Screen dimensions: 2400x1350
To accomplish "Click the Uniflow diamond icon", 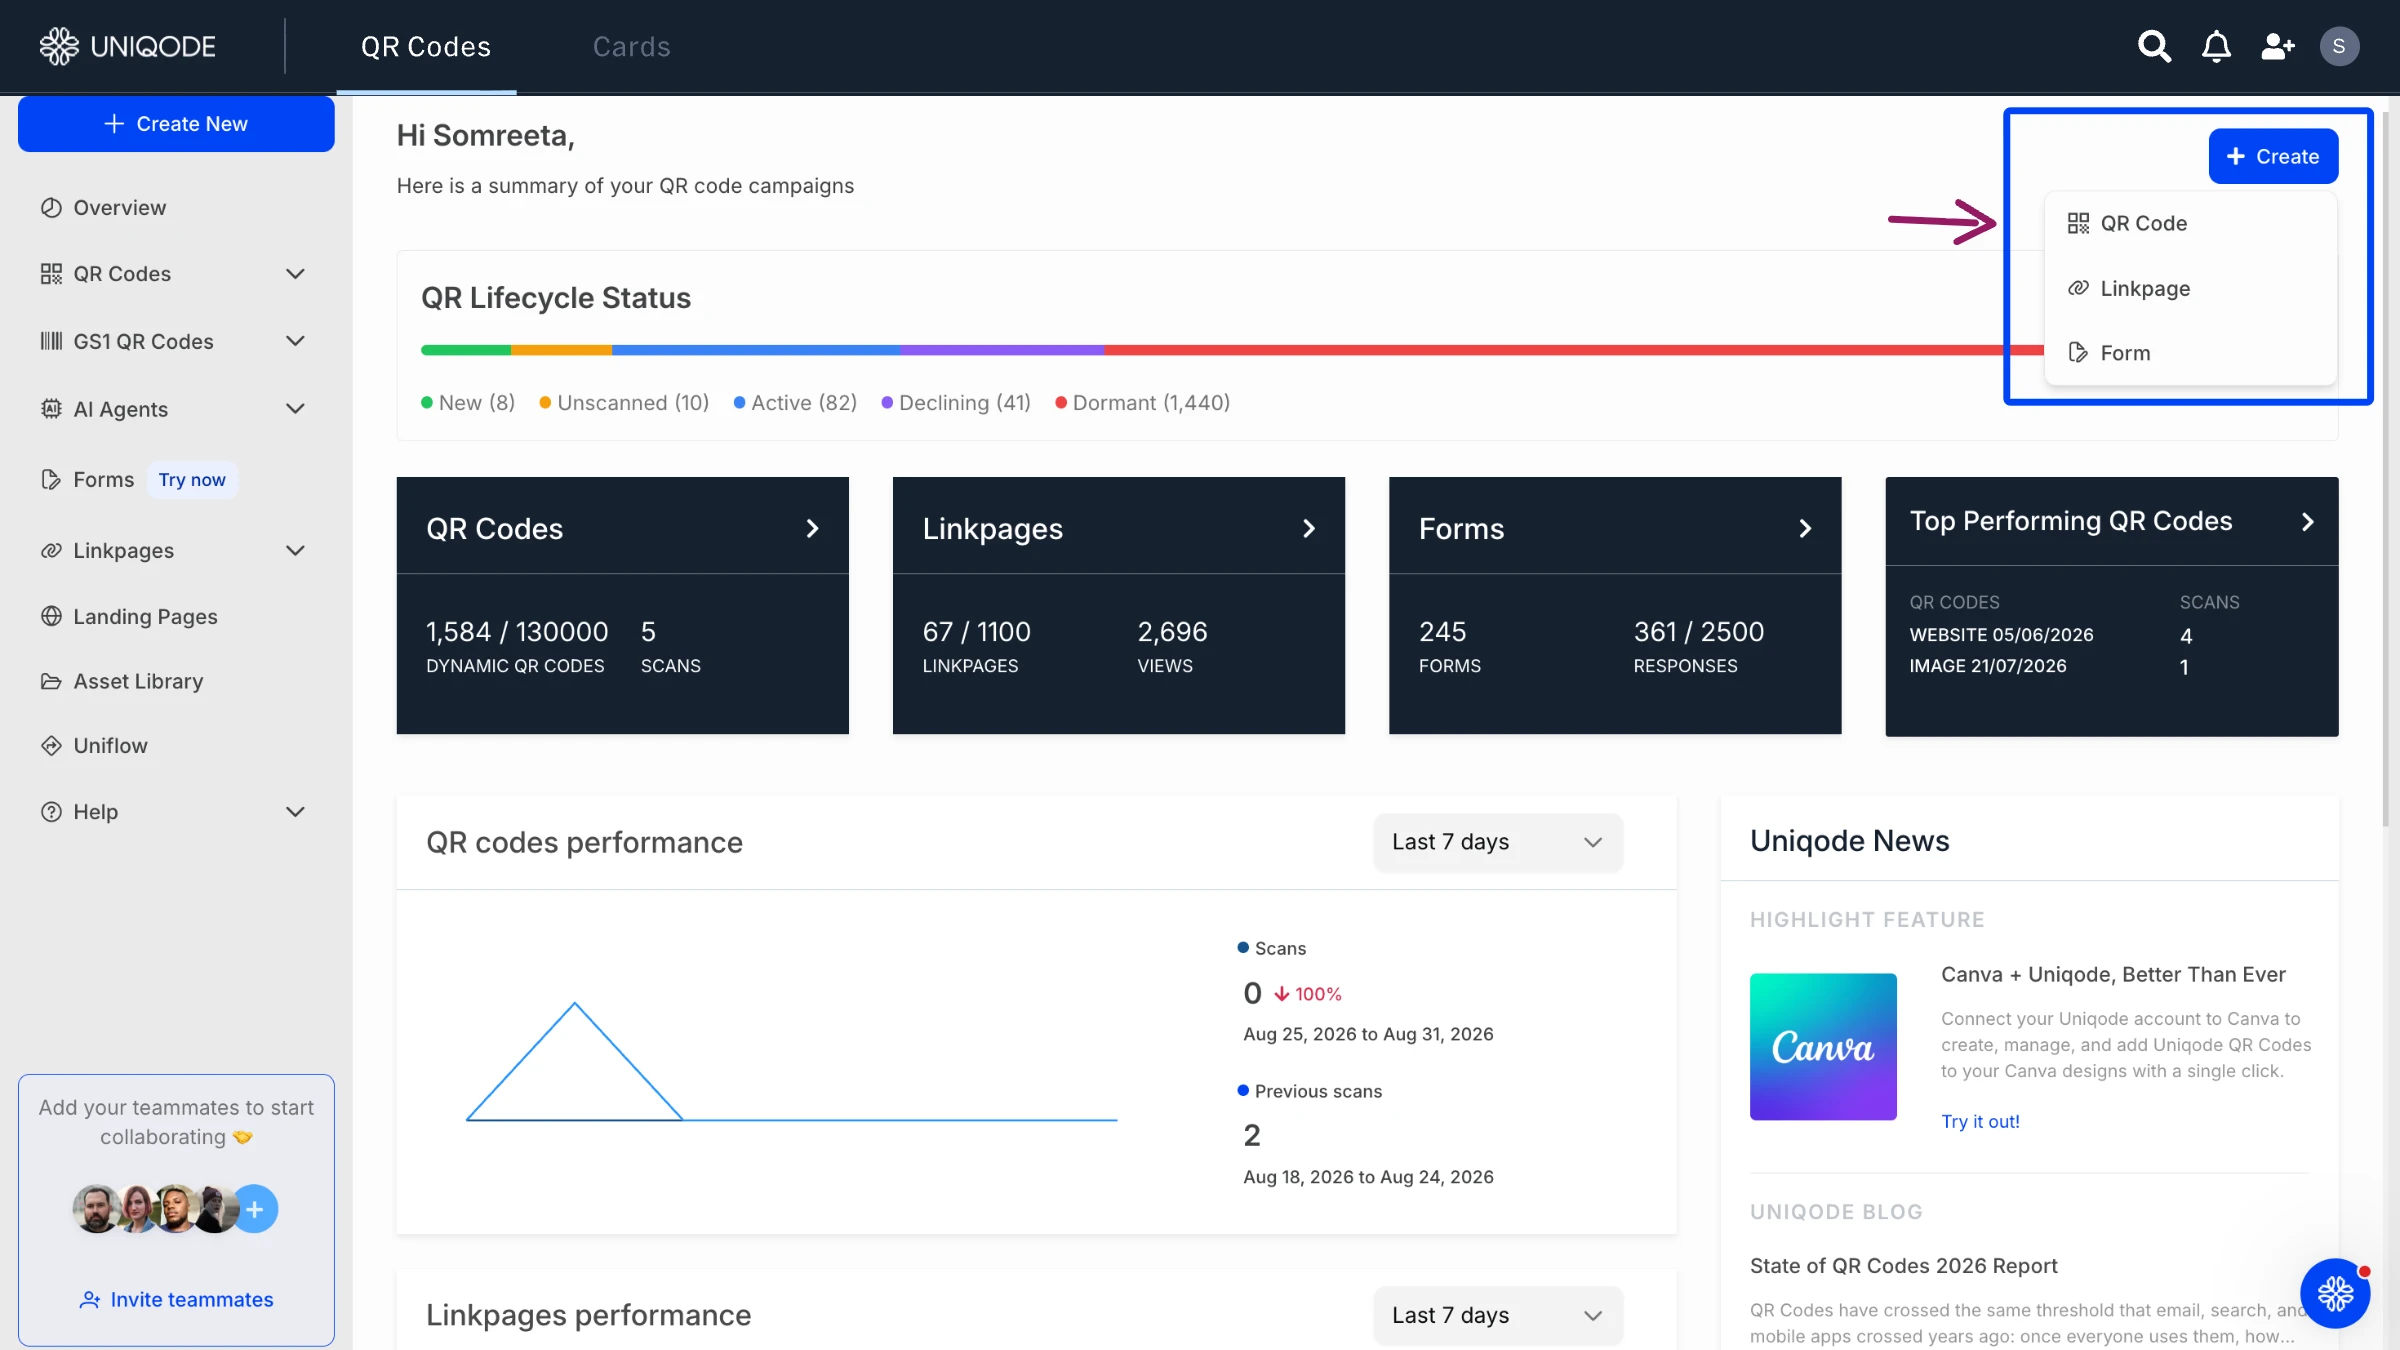I will [51, 746].
